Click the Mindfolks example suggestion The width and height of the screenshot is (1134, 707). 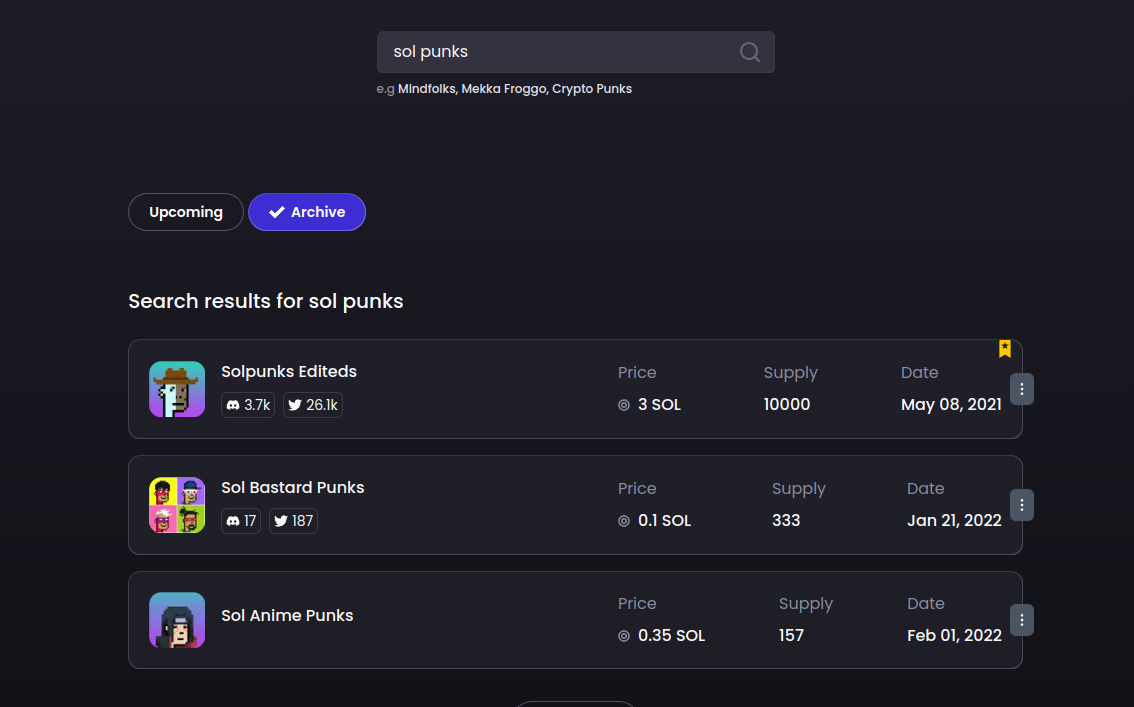[x=427, y=89]
